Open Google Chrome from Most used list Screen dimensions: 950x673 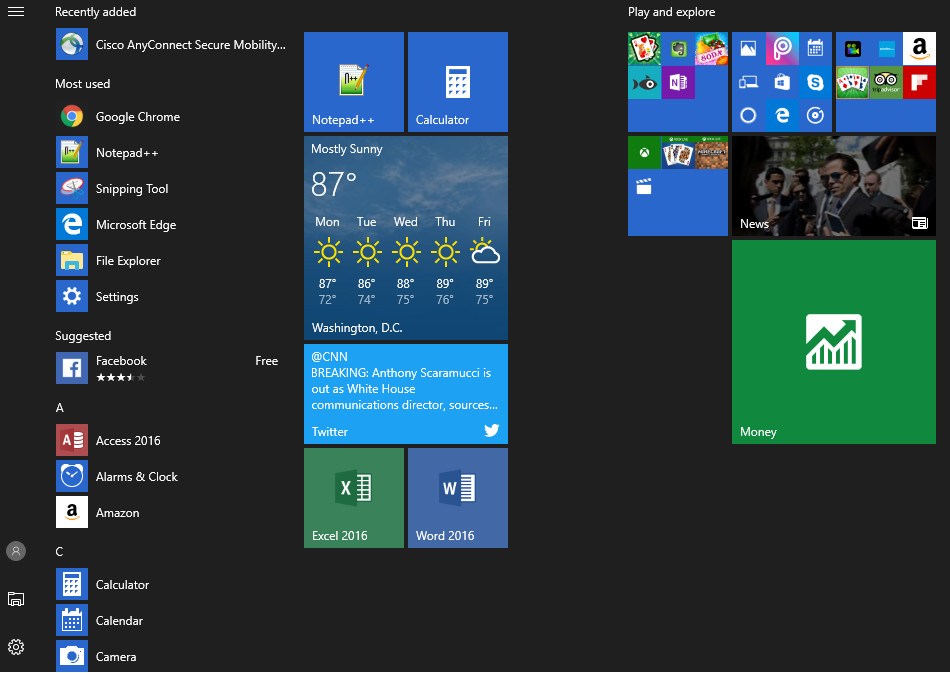(x=137, y=117)
